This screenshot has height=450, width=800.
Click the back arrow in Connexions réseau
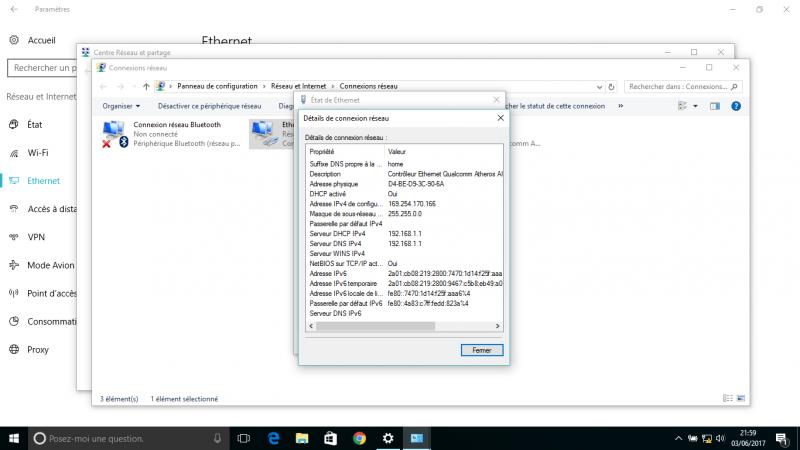click(x=104, y=87)
